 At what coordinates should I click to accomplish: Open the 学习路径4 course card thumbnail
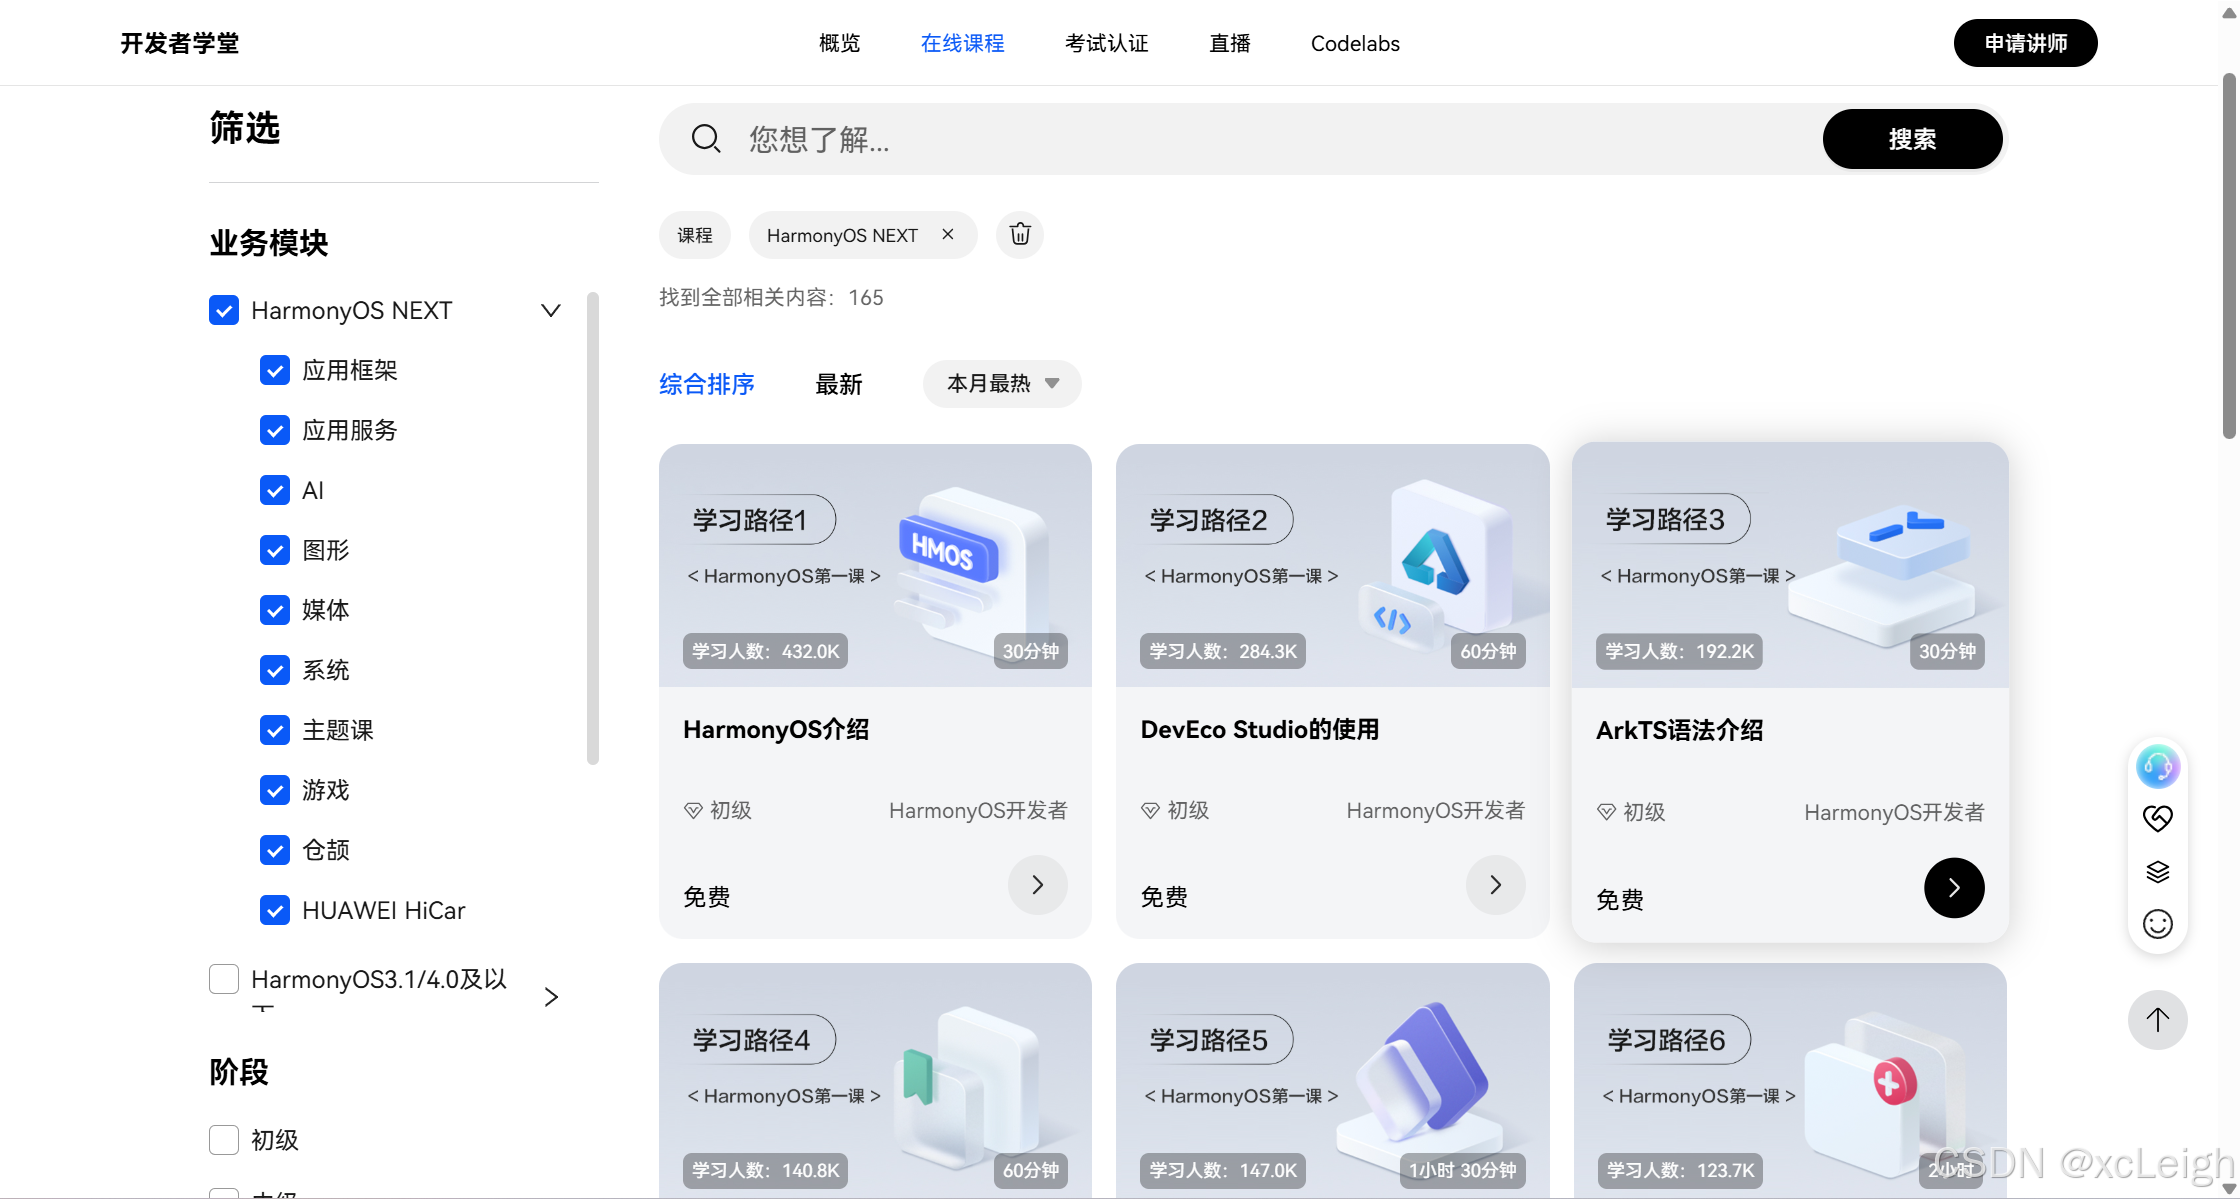tap(875, 1081)
